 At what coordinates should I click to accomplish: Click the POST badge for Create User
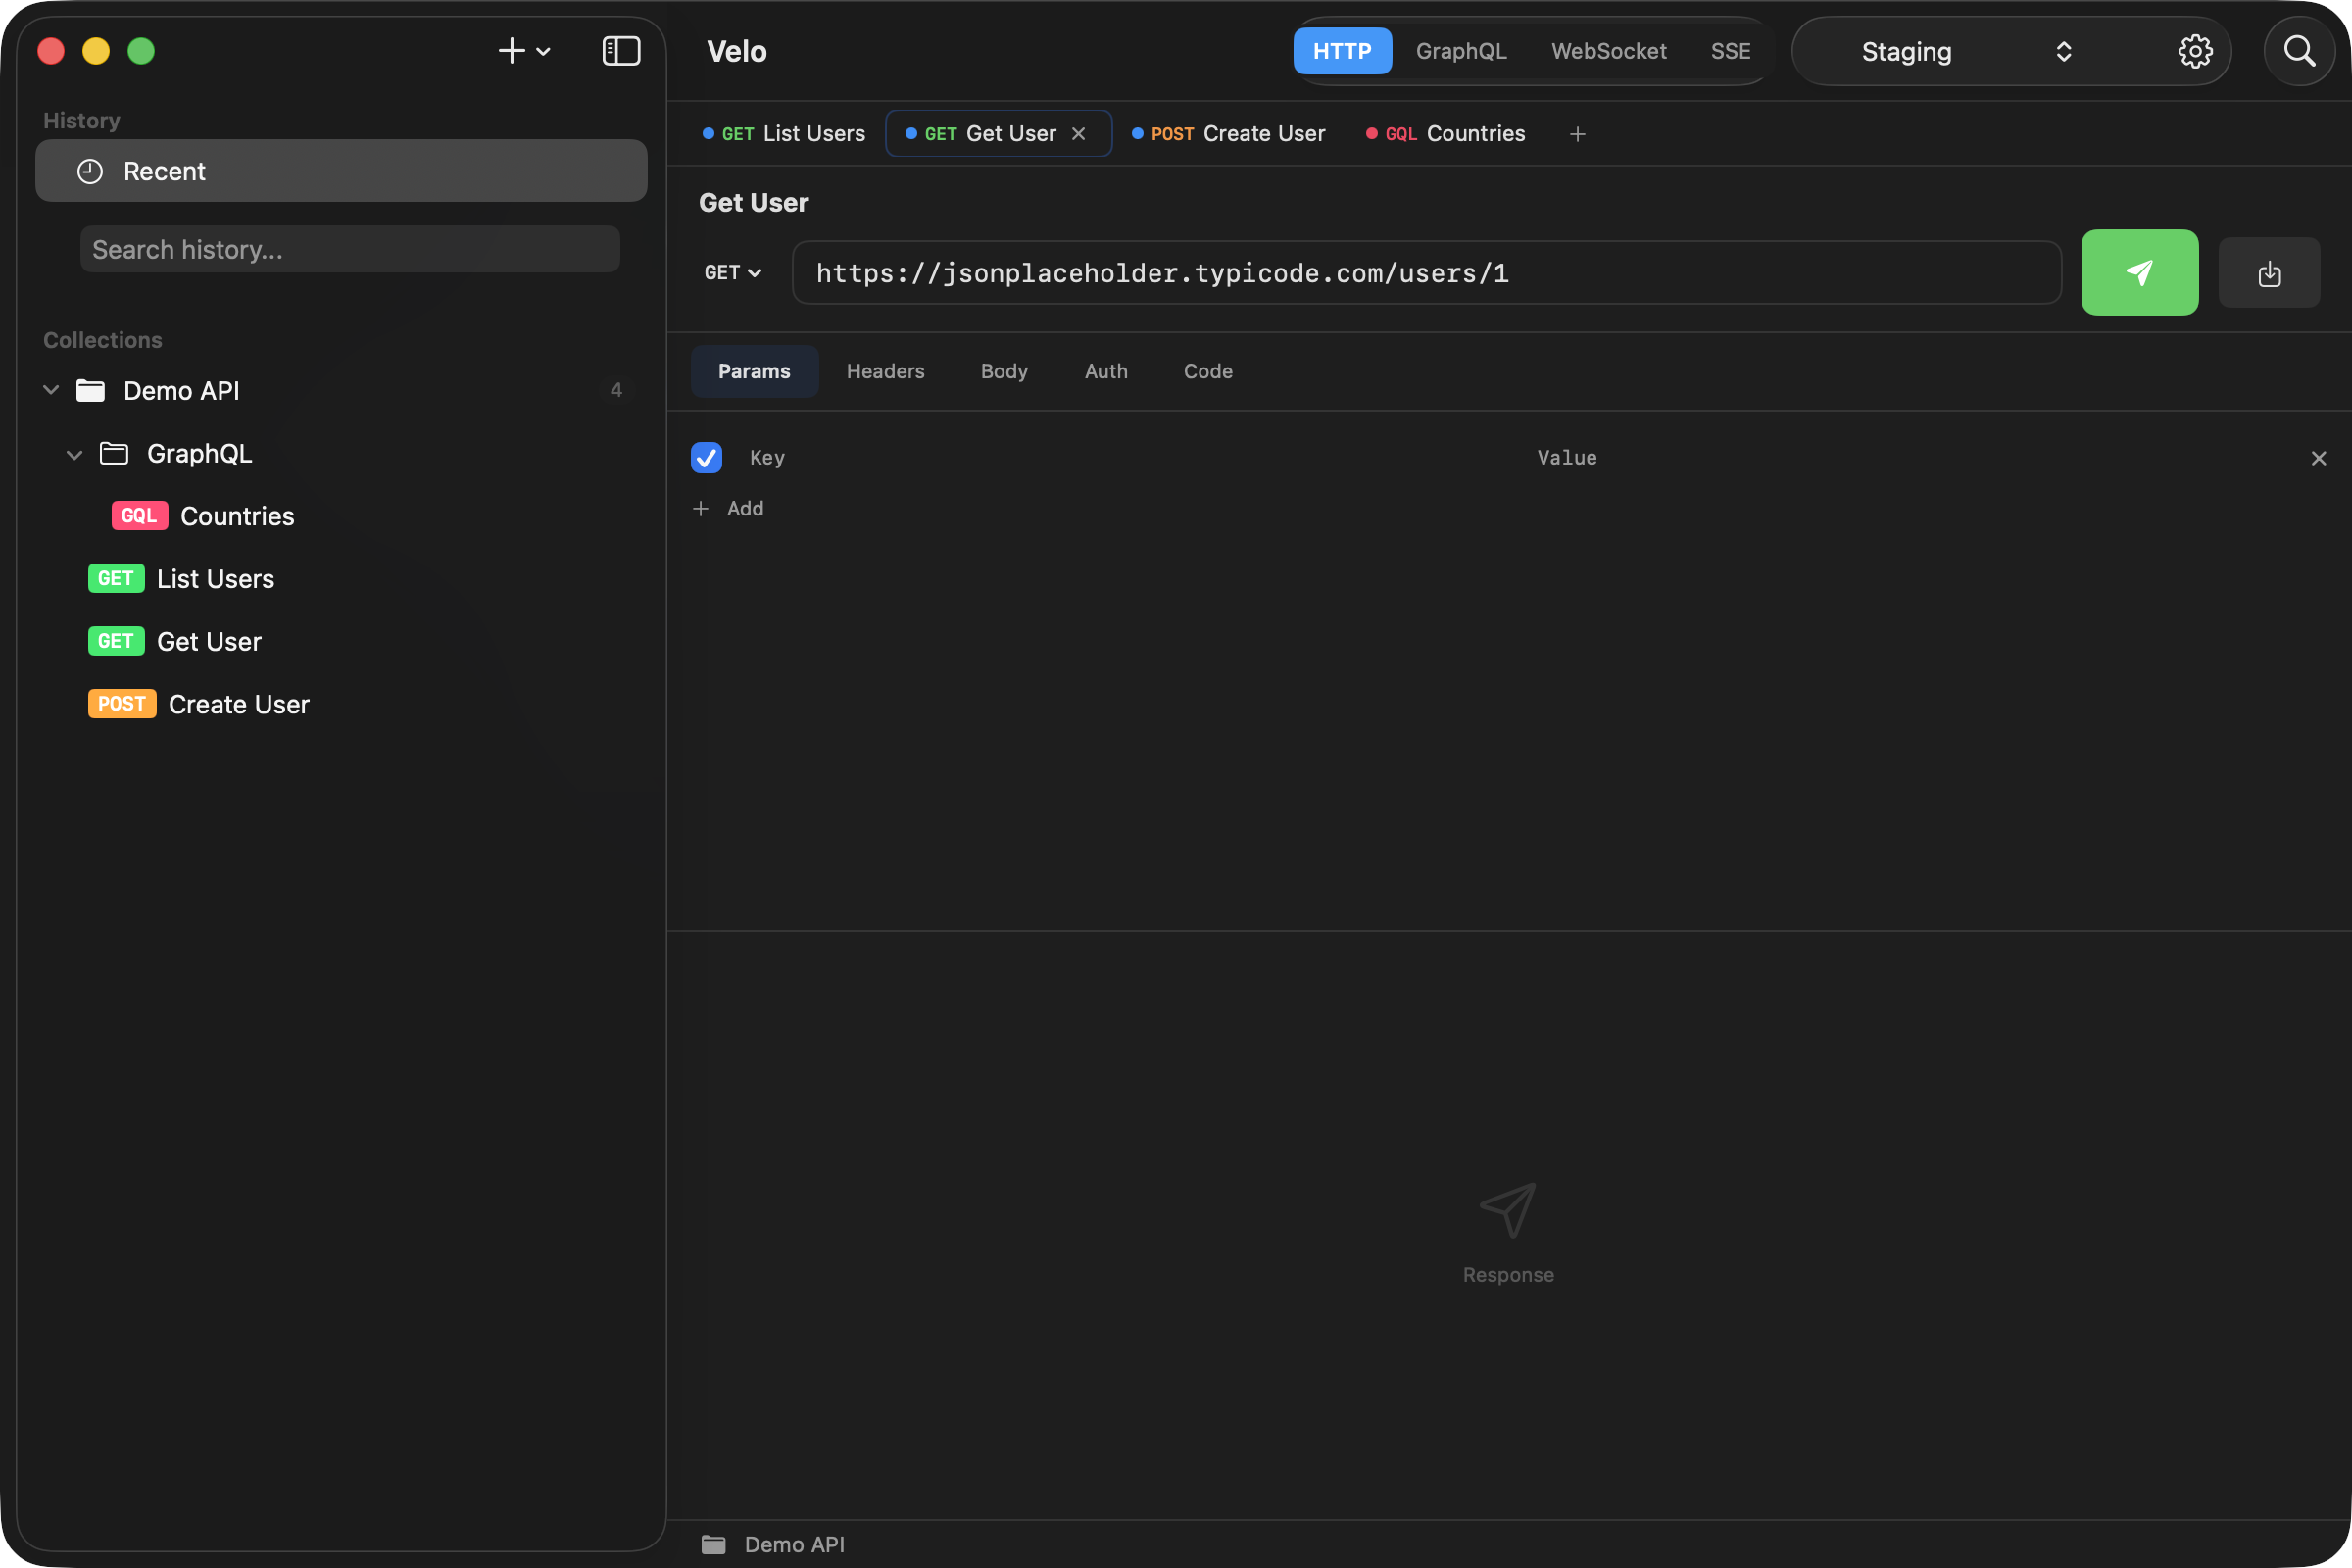(122, 704)
